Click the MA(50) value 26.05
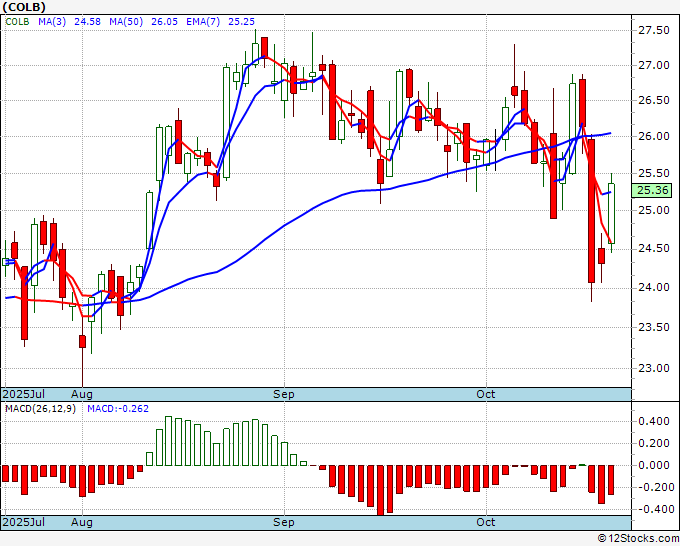This screenshot has height=546, width=680. (x=164, y=22)
